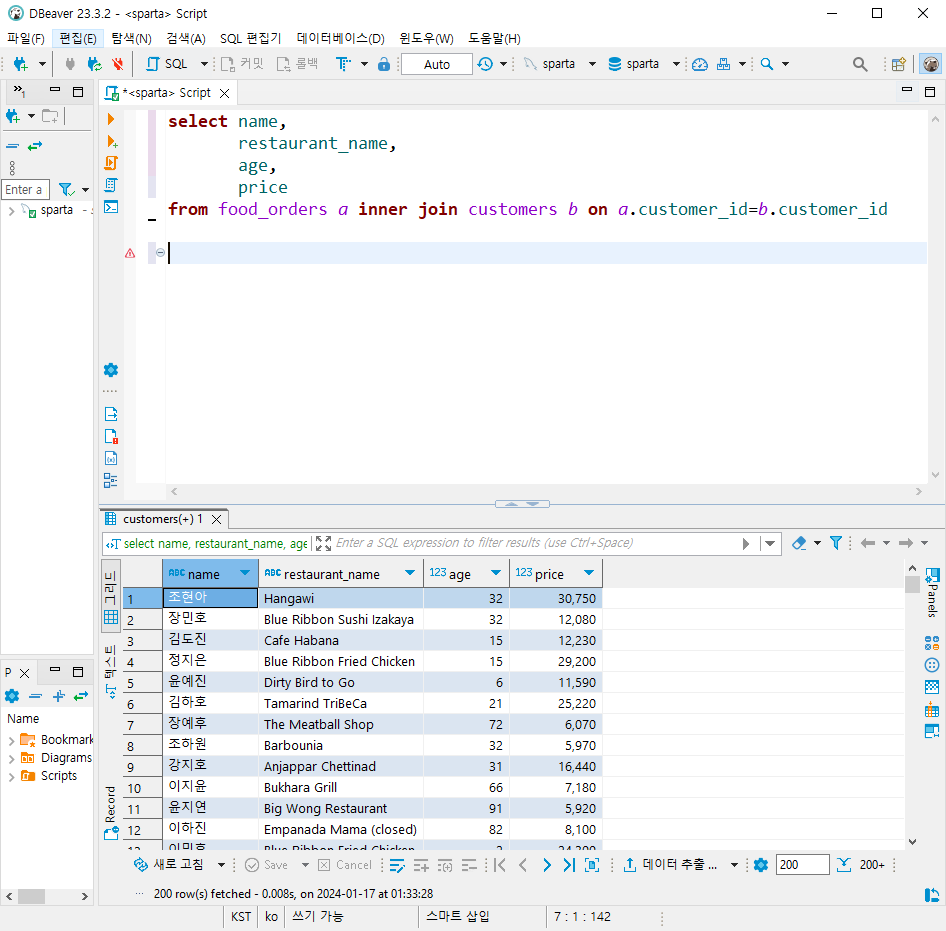Click the main toolbar search magnifier

click(860, 64)
